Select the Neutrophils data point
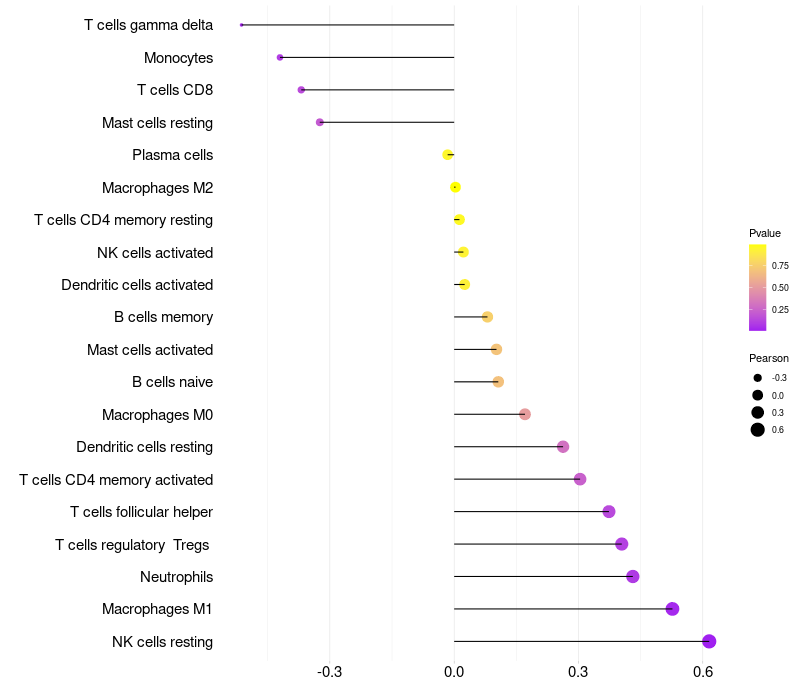Screen dimensions: 800x700 click(x=632, y=576)
